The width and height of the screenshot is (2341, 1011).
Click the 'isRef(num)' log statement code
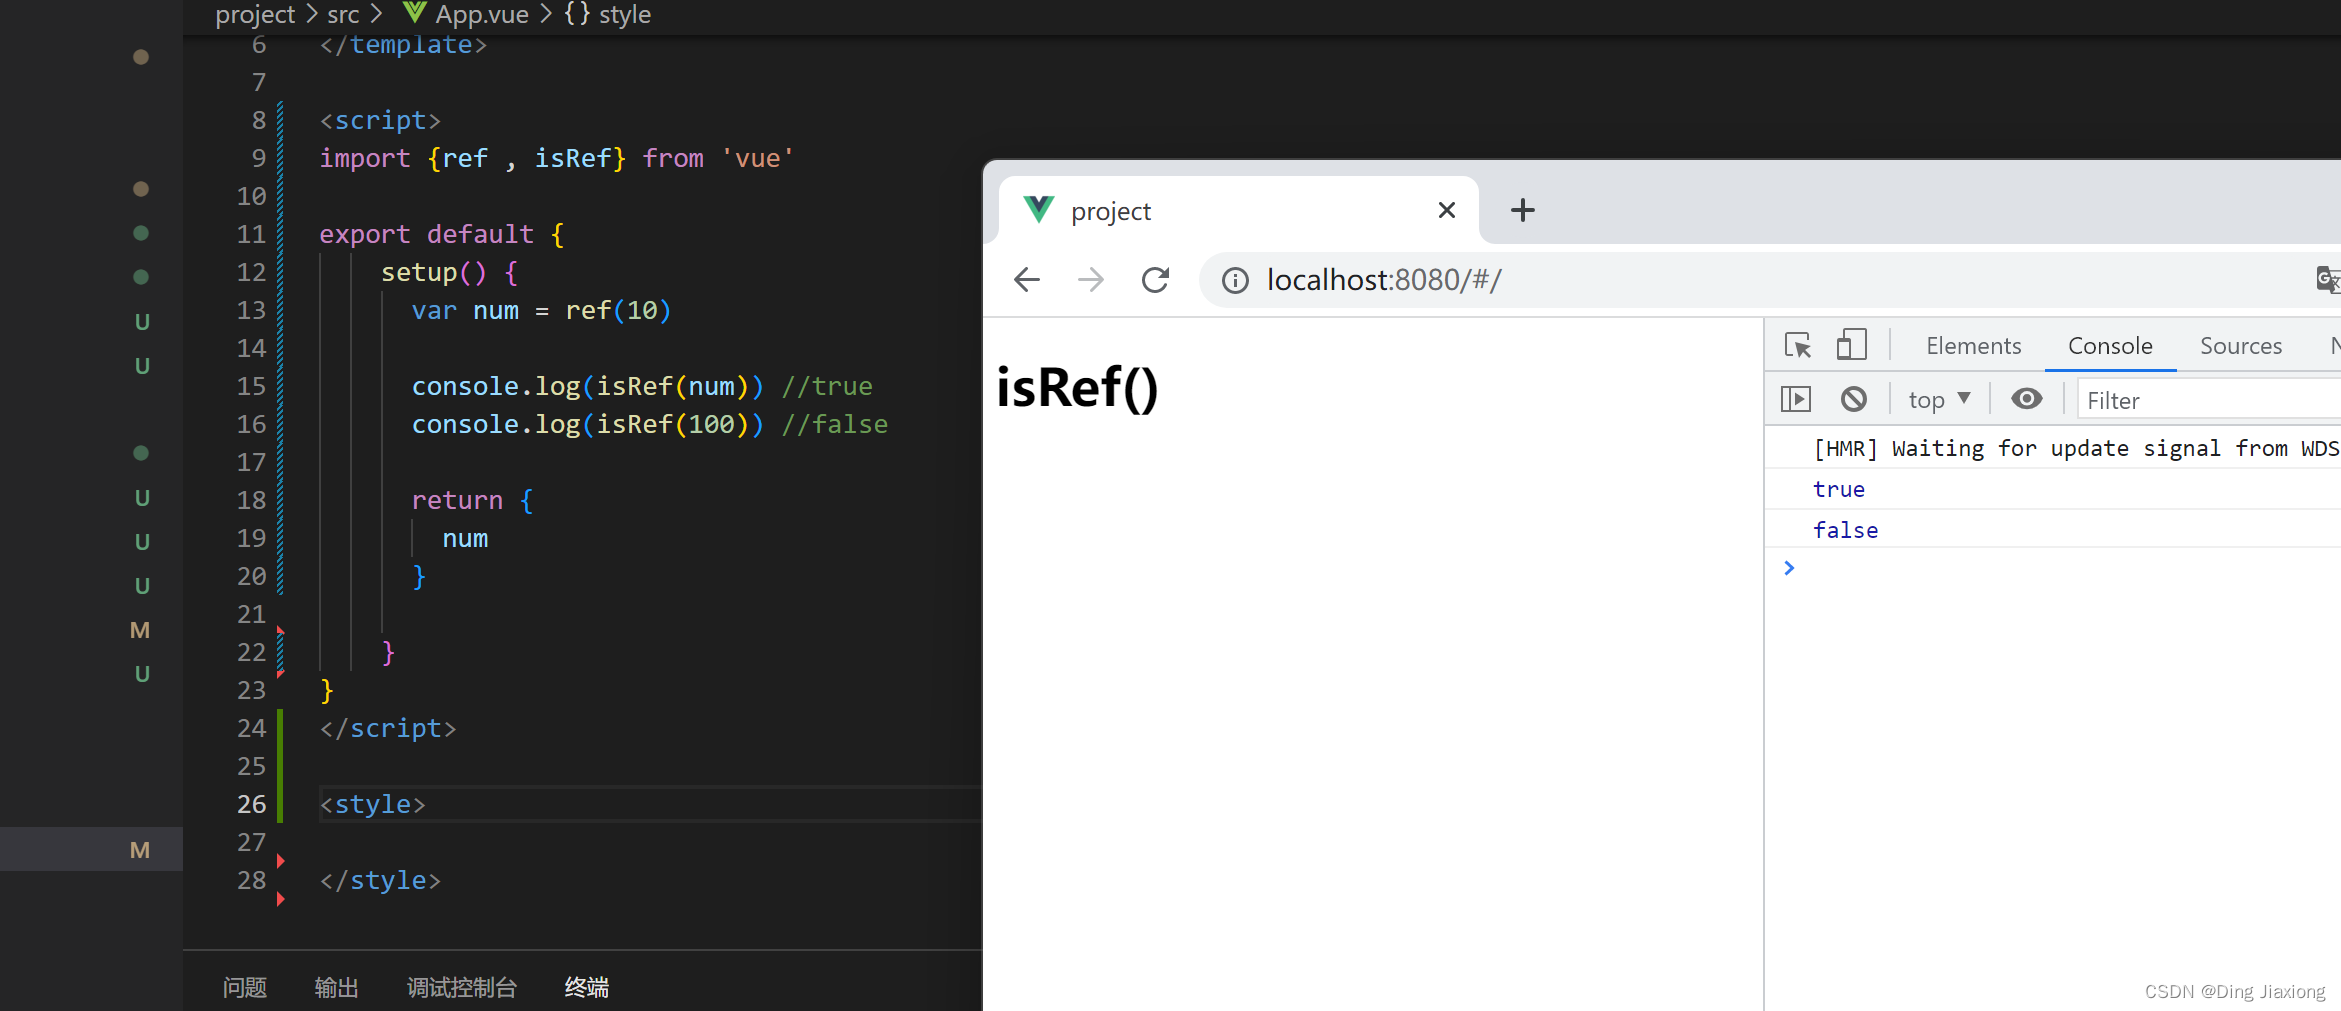click(587, 386)
